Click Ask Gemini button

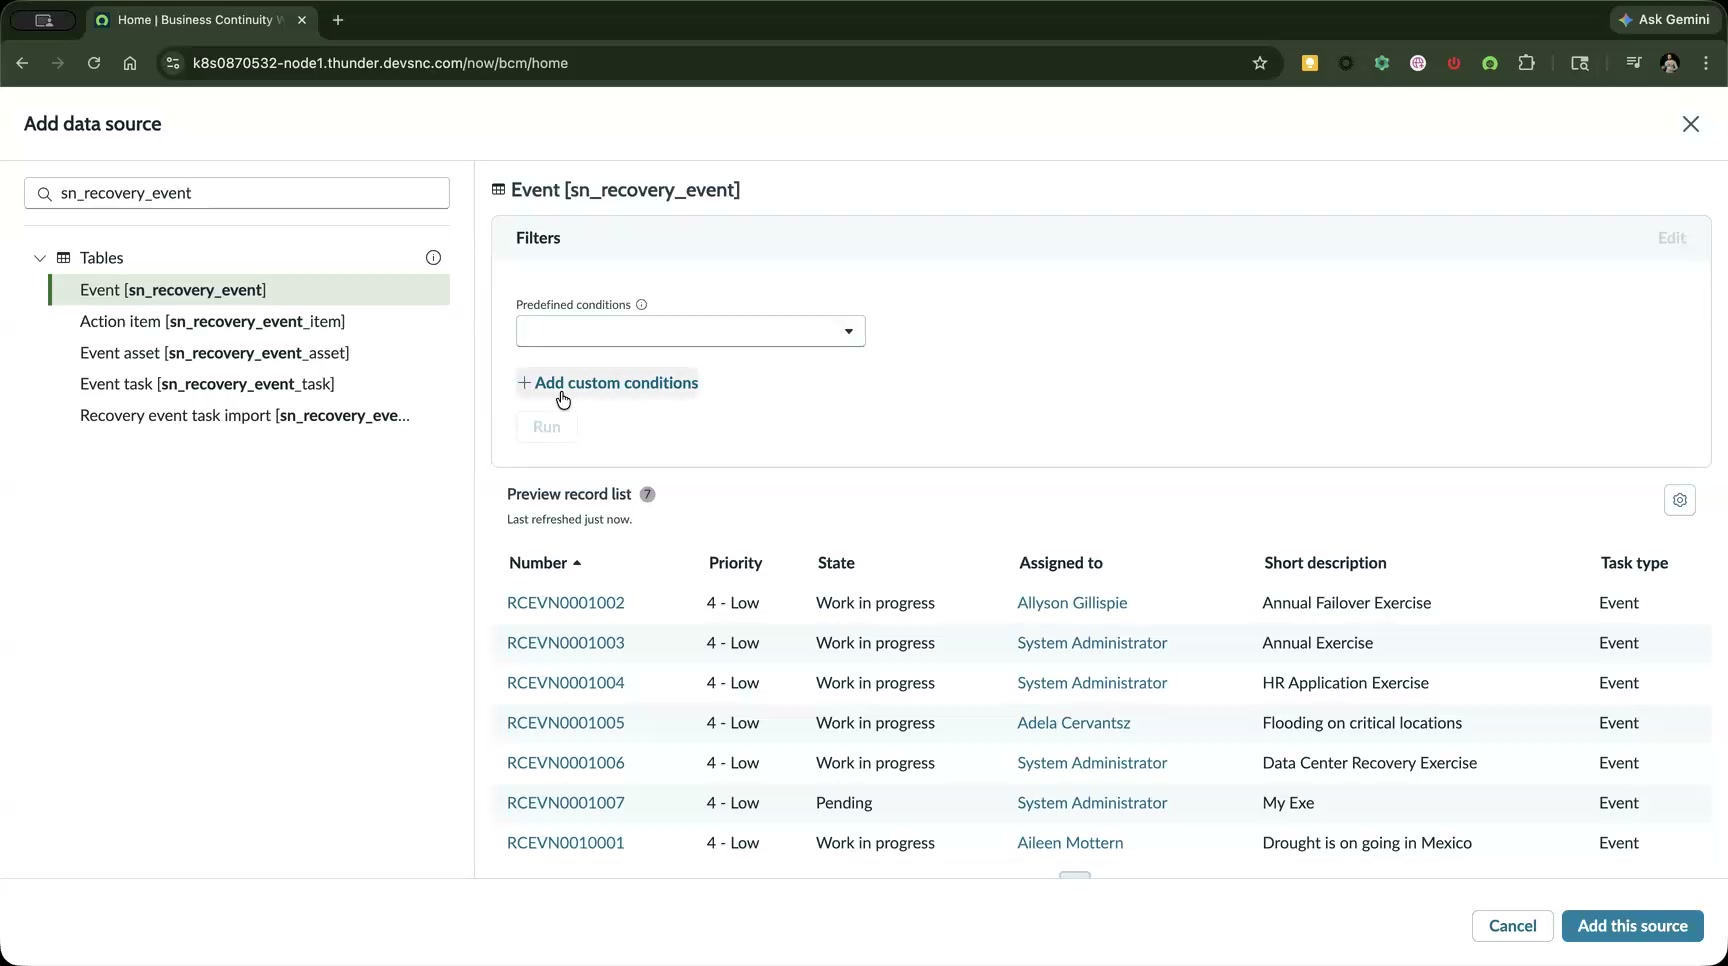[x=1664, y=20]
